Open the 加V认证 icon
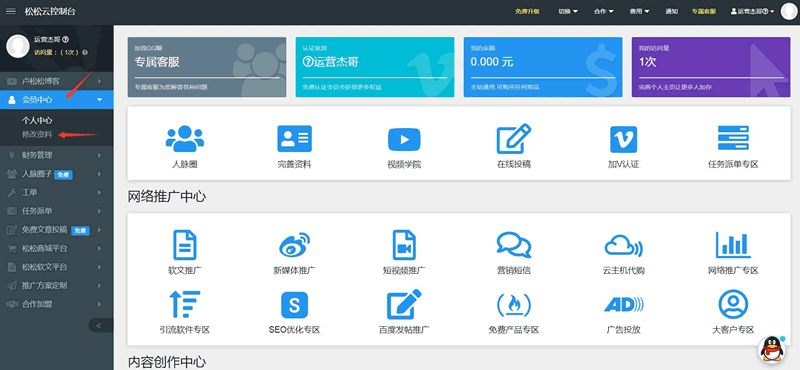This screenshot has height=370, width=800. tap(623, 139)
